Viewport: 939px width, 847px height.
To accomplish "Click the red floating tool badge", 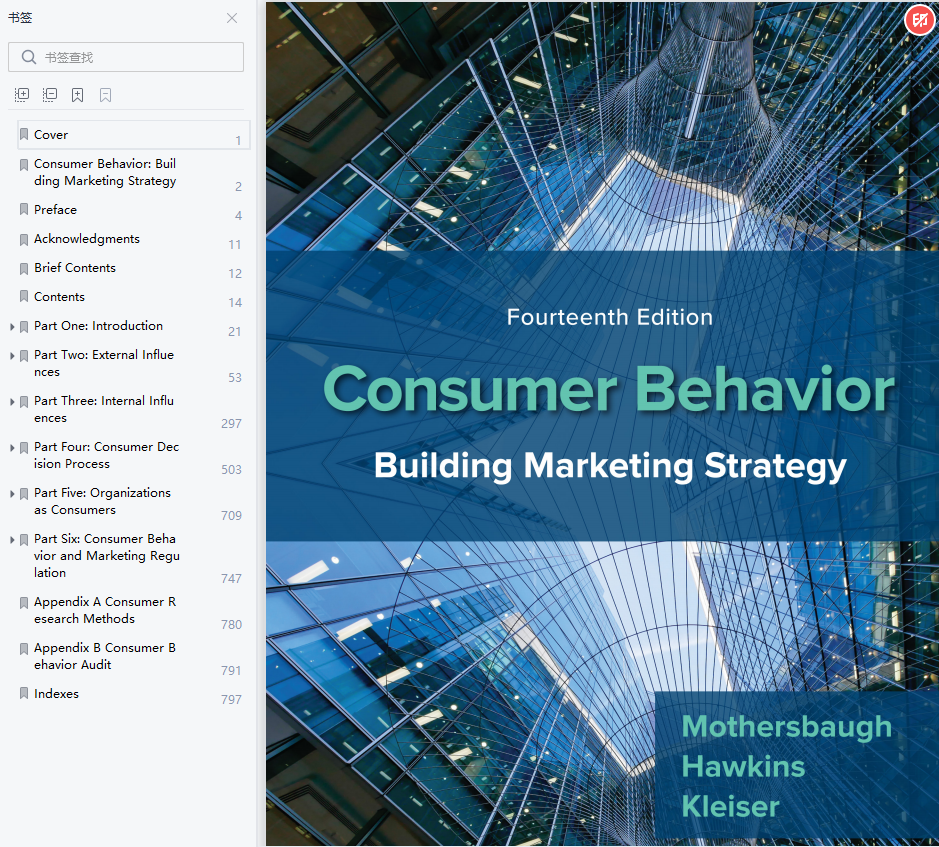I will (920, 20).
